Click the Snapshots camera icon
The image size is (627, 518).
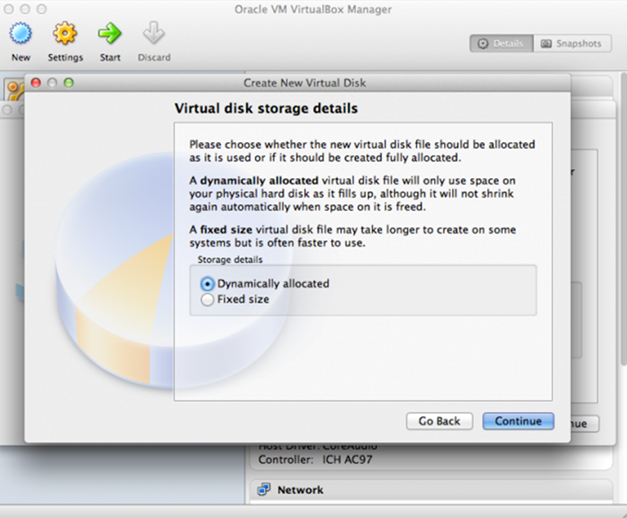click(x=546, y=44)
